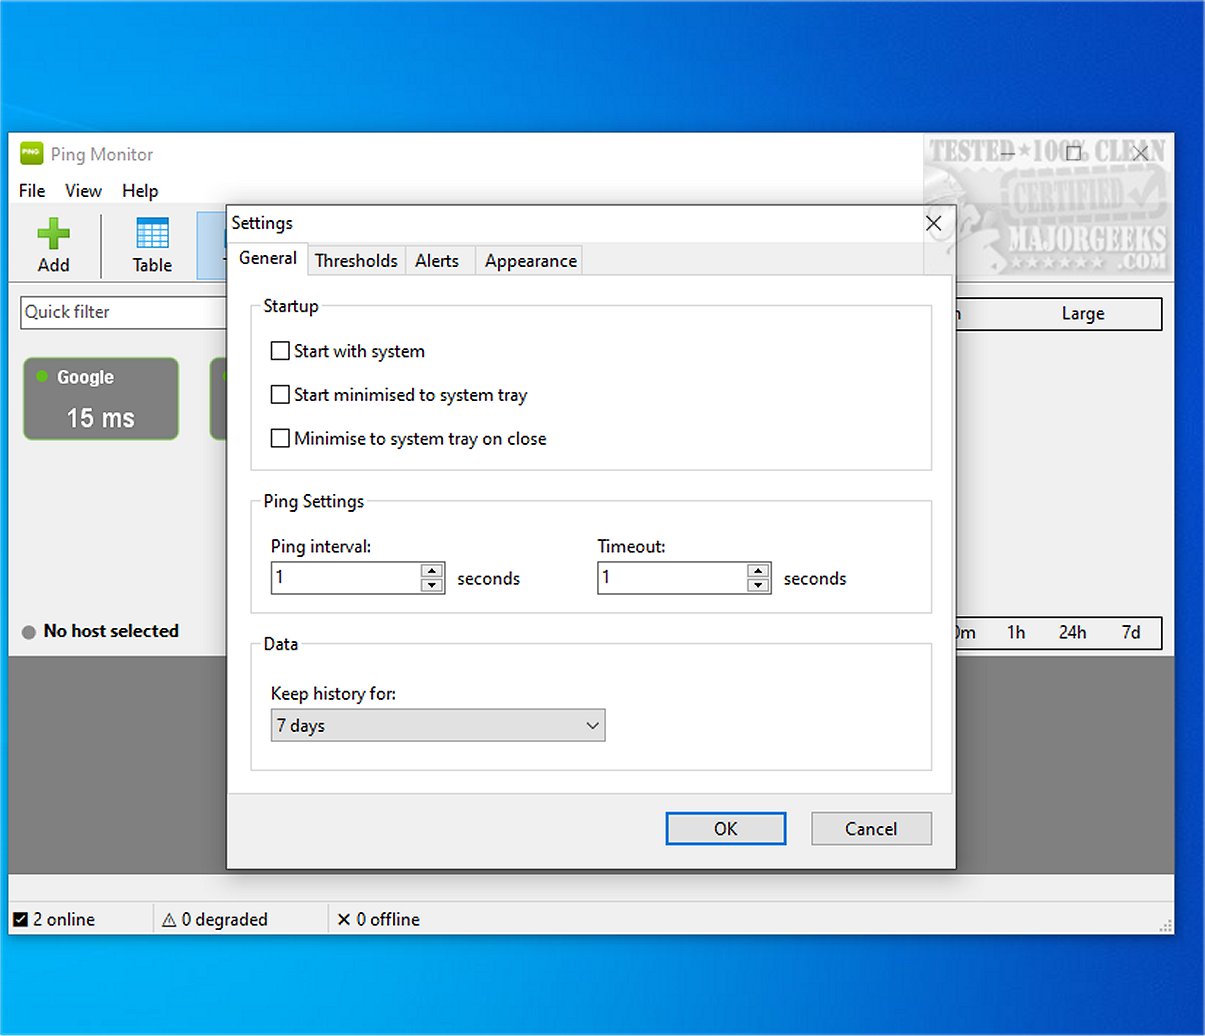1205x1036 pixels.
Task: Decrease Timeout with down arrow
Action: 758,585
